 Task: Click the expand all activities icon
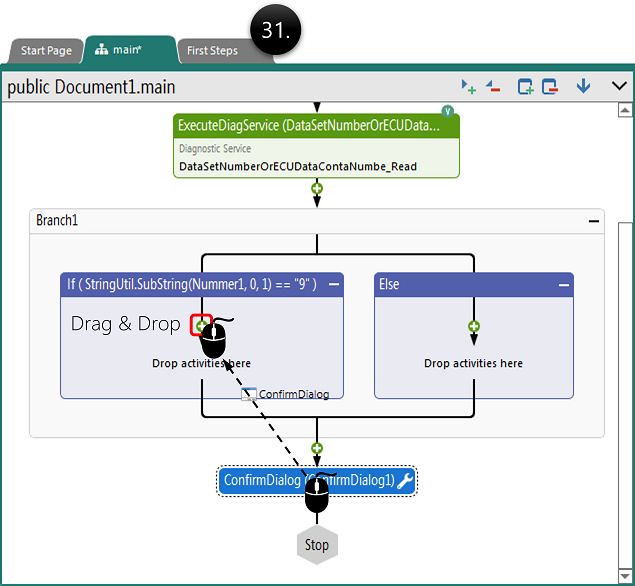tap(467, 87)
